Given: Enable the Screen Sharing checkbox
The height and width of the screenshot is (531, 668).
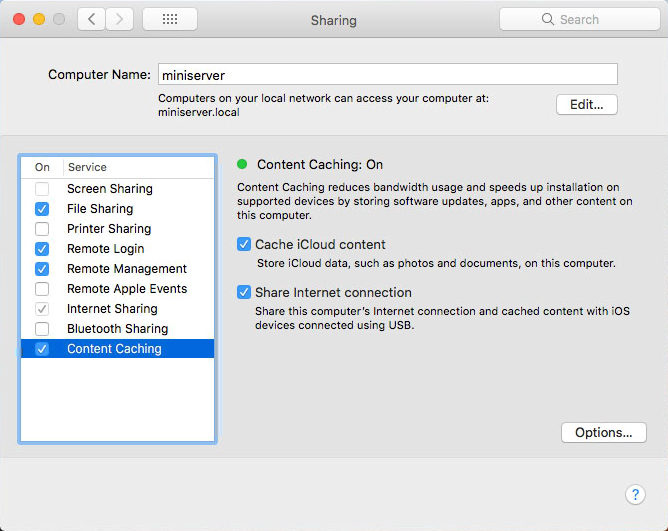Looking at the screenshot, I should (x=42, y=189).
